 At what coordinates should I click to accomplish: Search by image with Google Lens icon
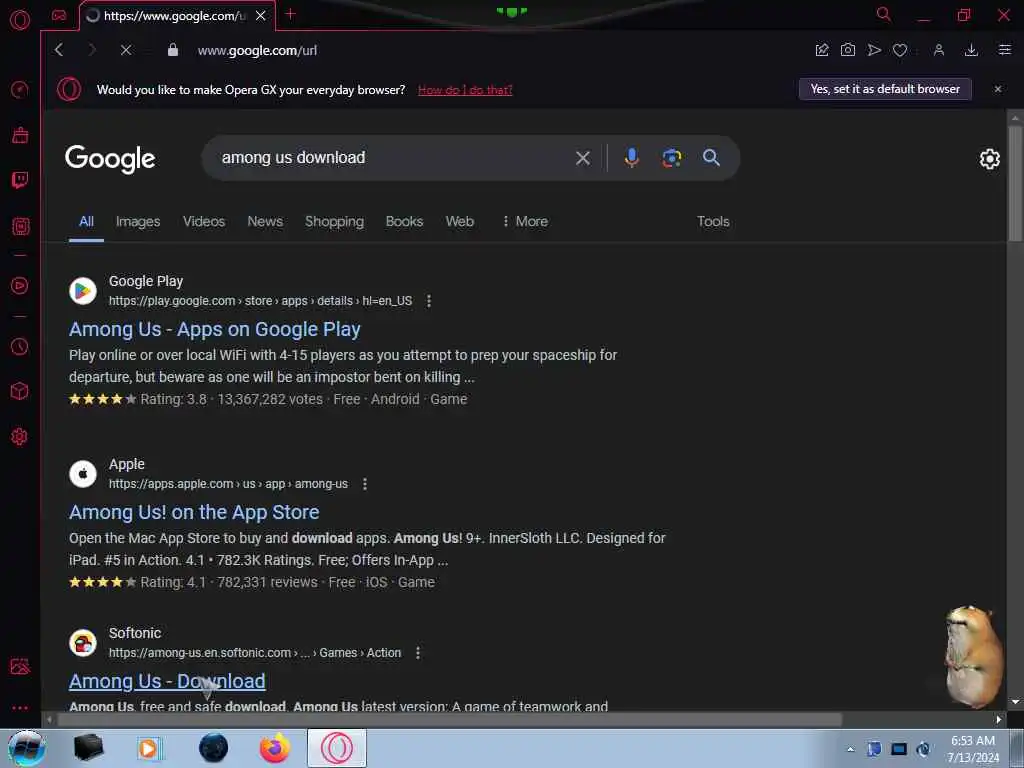[x=671, y=158]
